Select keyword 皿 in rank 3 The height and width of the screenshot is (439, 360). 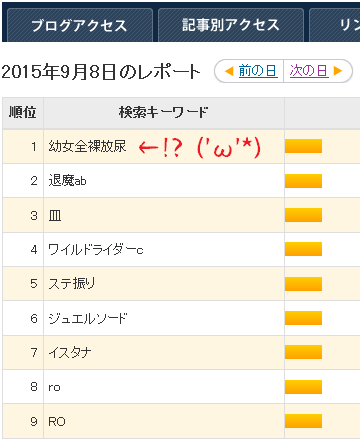[55, 216]
